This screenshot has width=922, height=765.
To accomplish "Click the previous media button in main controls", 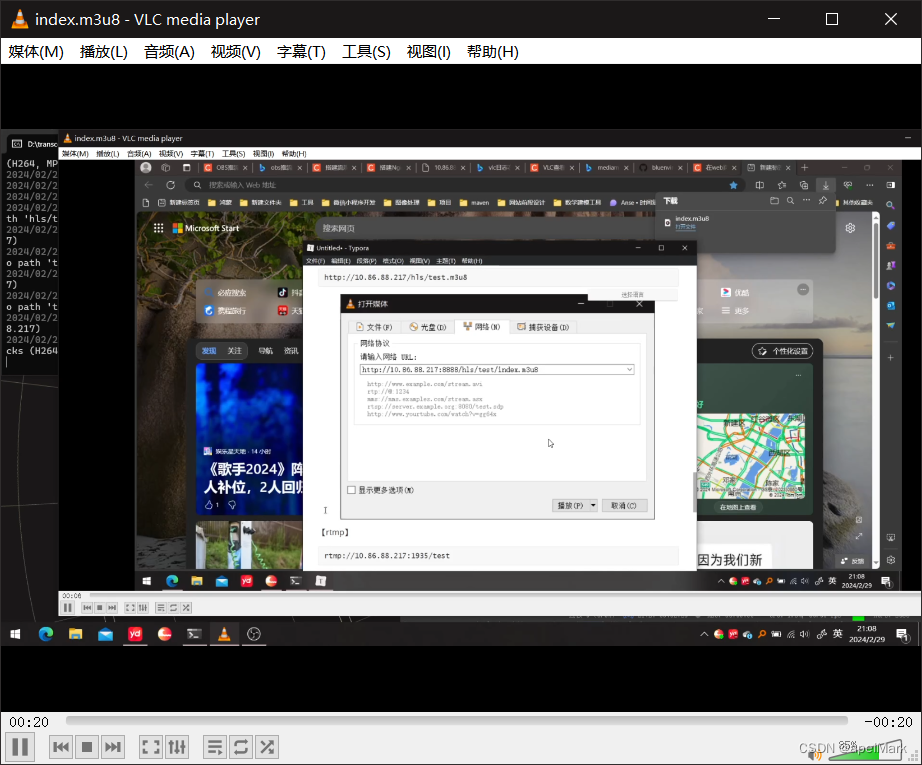I will click(61, 747).
